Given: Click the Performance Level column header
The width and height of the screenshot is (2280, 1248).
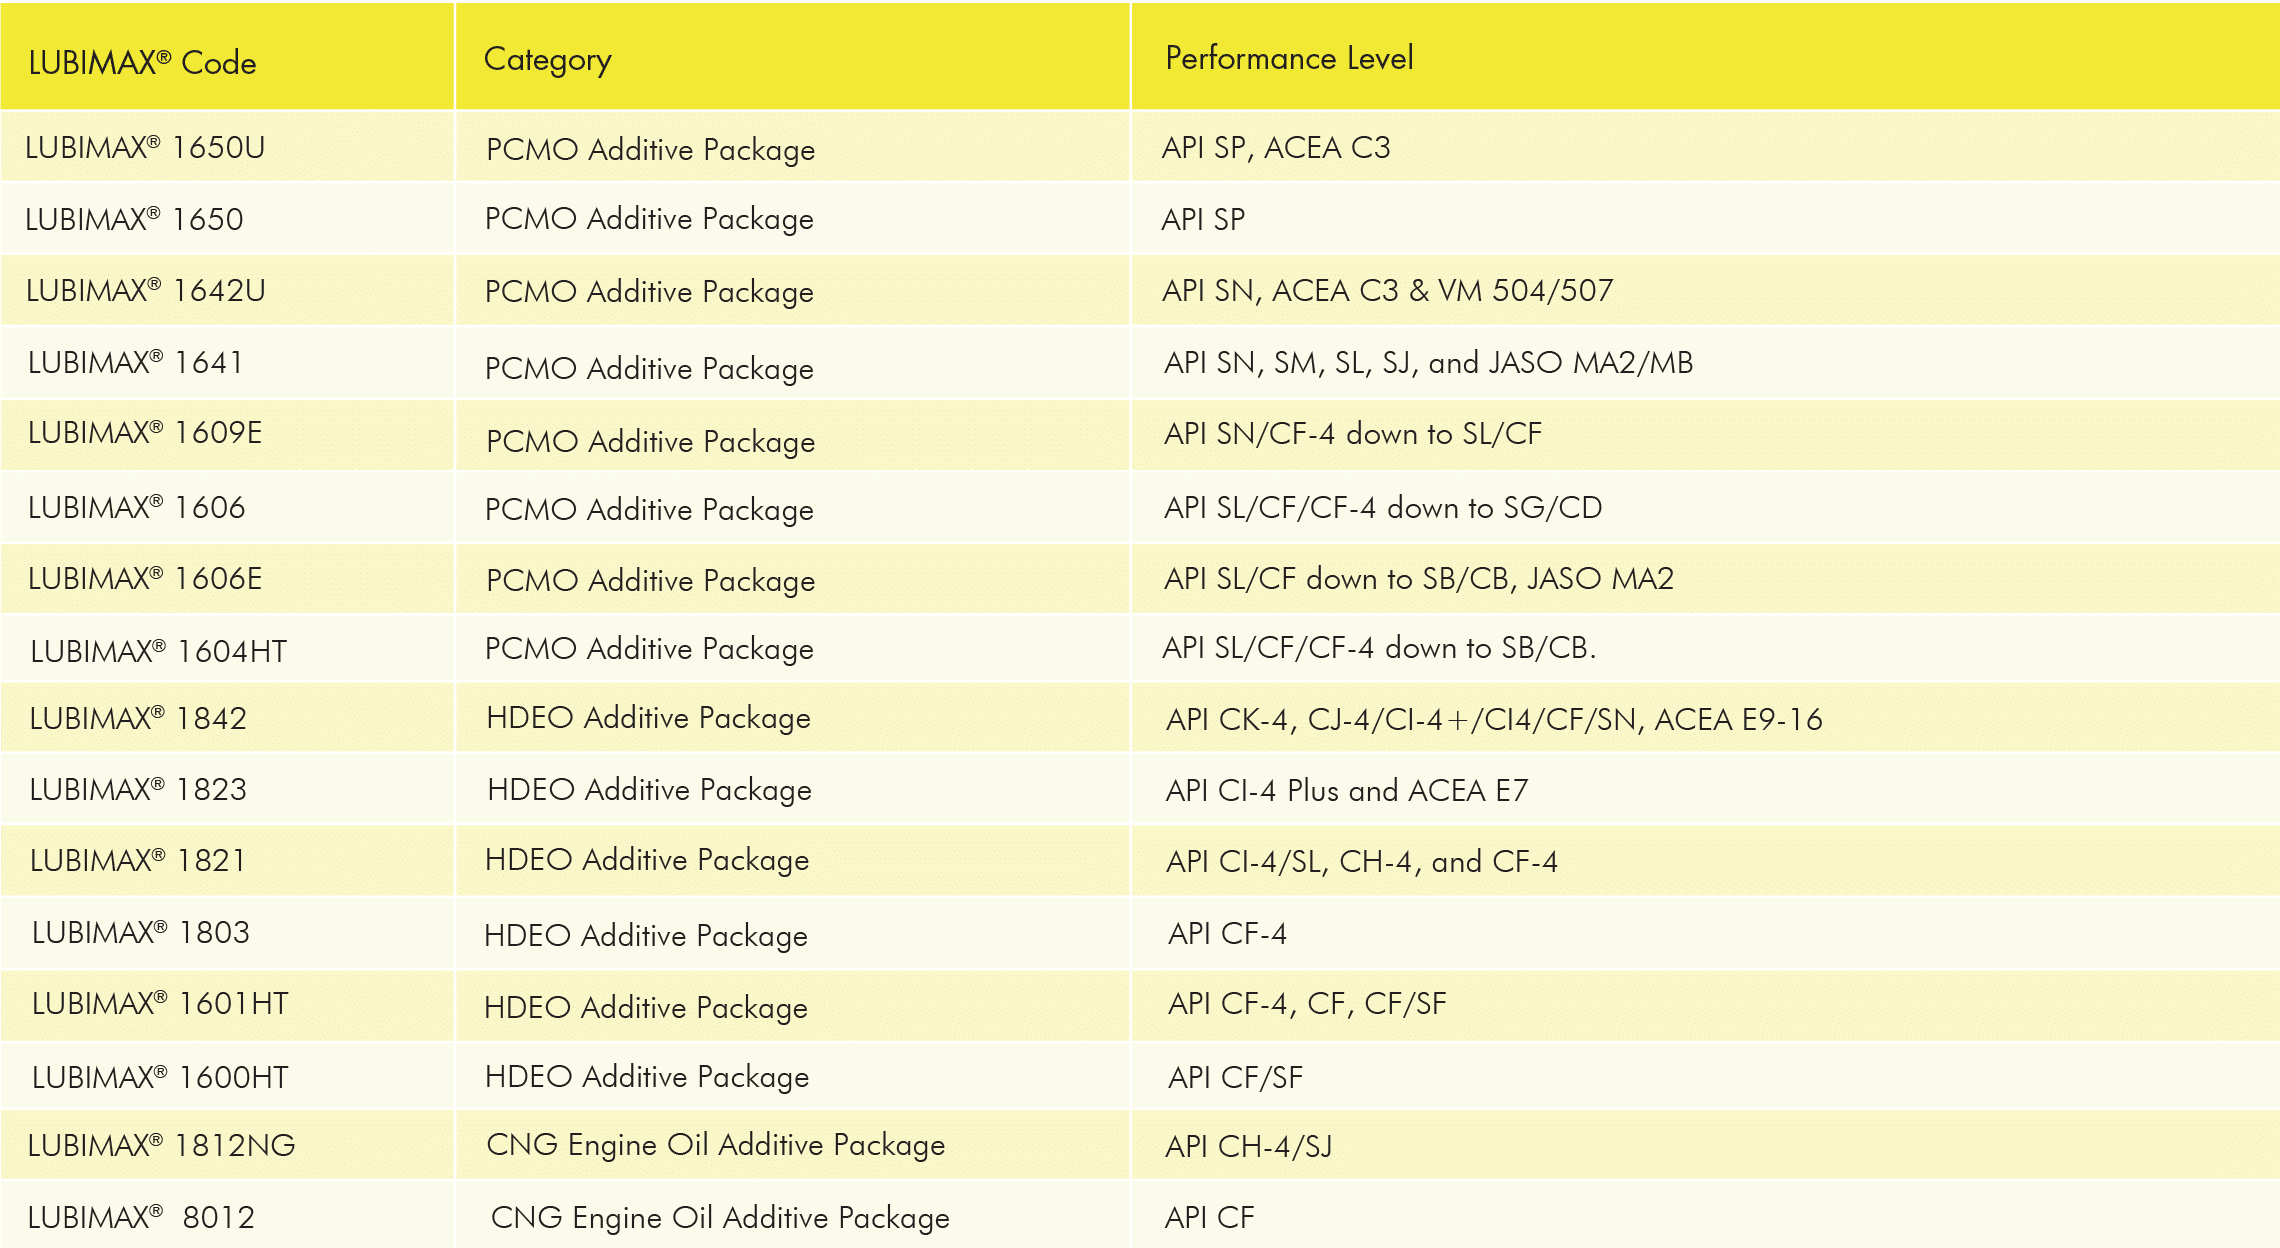Looking at the screenshot, I should pyautogui.click(x=1705, y=57).
